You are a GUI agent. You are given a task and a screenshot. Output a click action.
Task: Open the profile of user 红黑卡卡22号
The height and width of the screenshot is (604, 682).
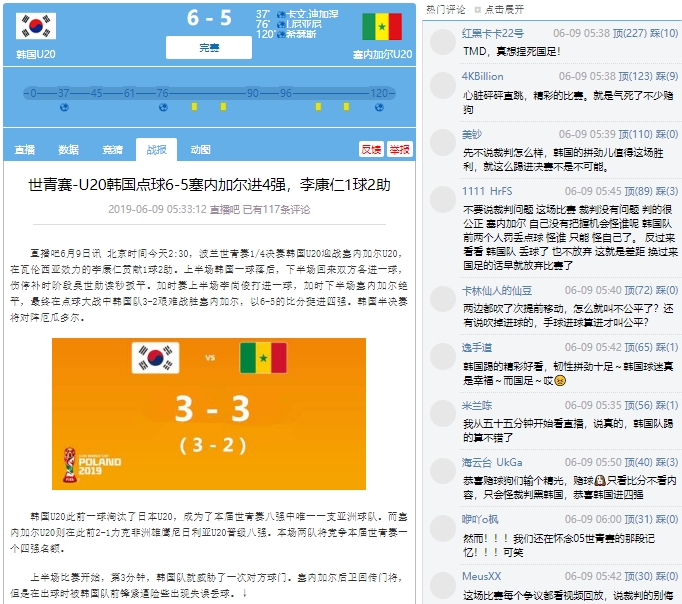[493, 33]
